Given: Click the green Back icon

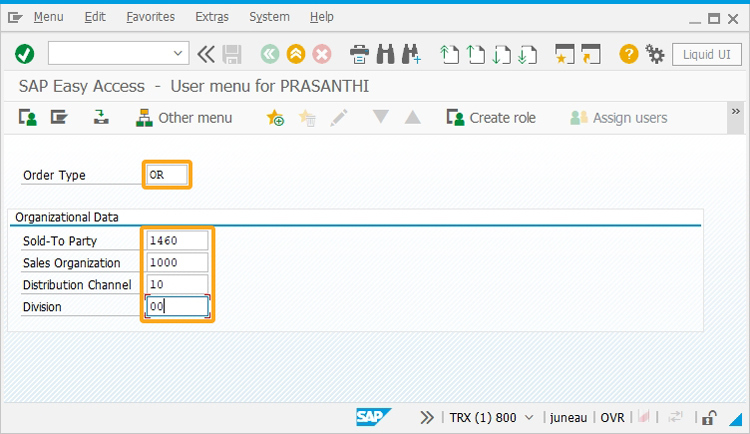Looking at the screenshot, I should pyautogui.click(x=270, y=54).
